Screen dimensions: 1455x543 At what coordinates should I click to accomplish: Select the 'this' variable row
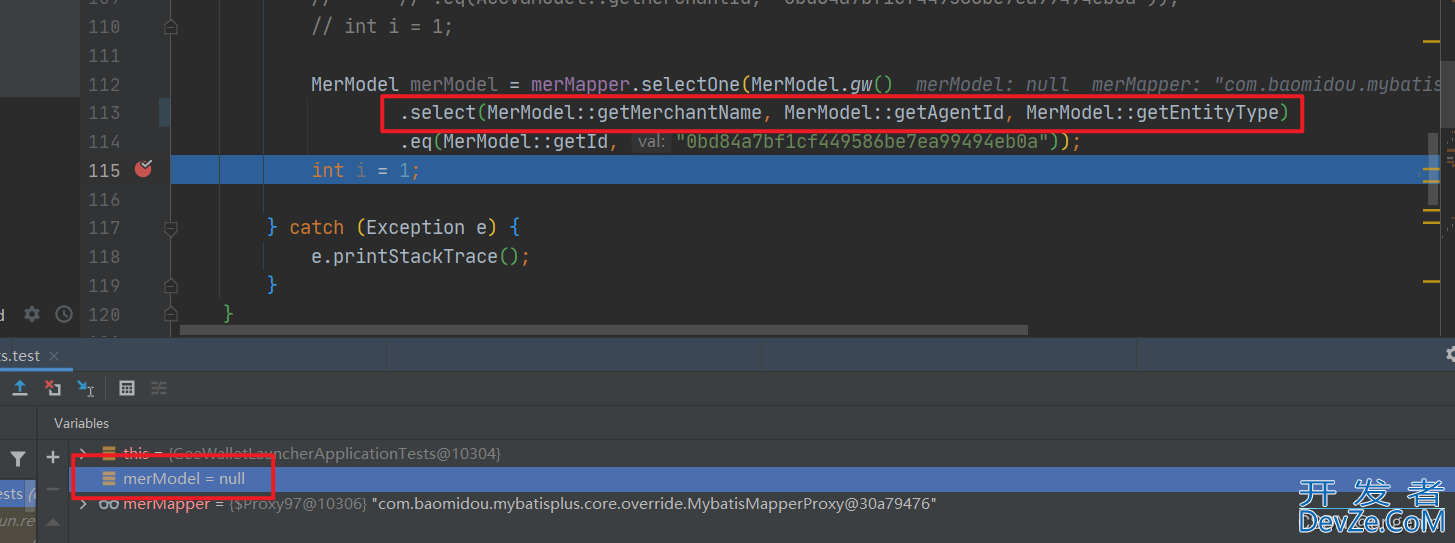761,453
